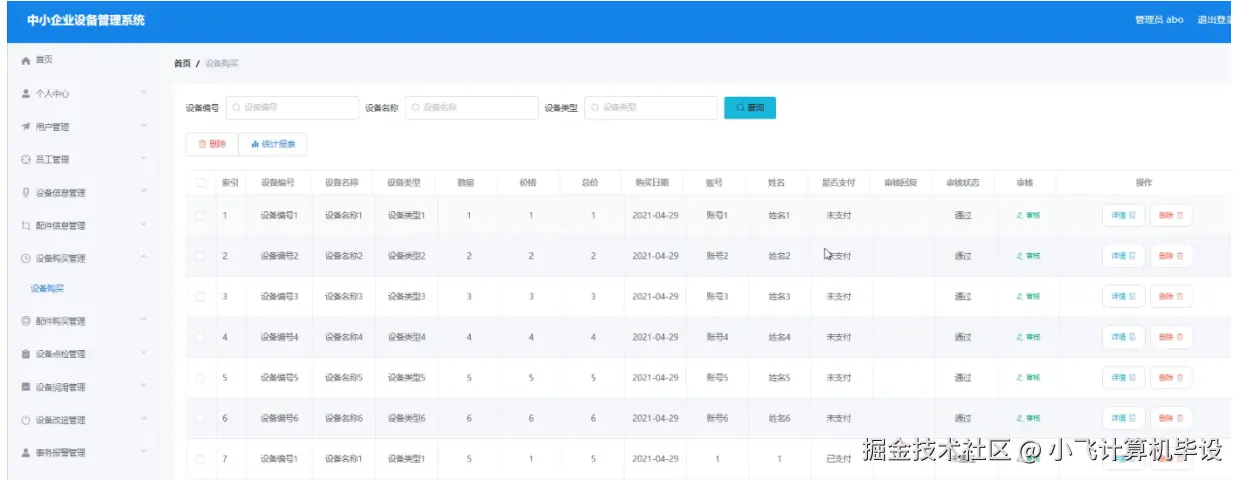Expand the 设备点检管理 menu chevron
The image size is (1239, 480).
click(x=144, y=354)
